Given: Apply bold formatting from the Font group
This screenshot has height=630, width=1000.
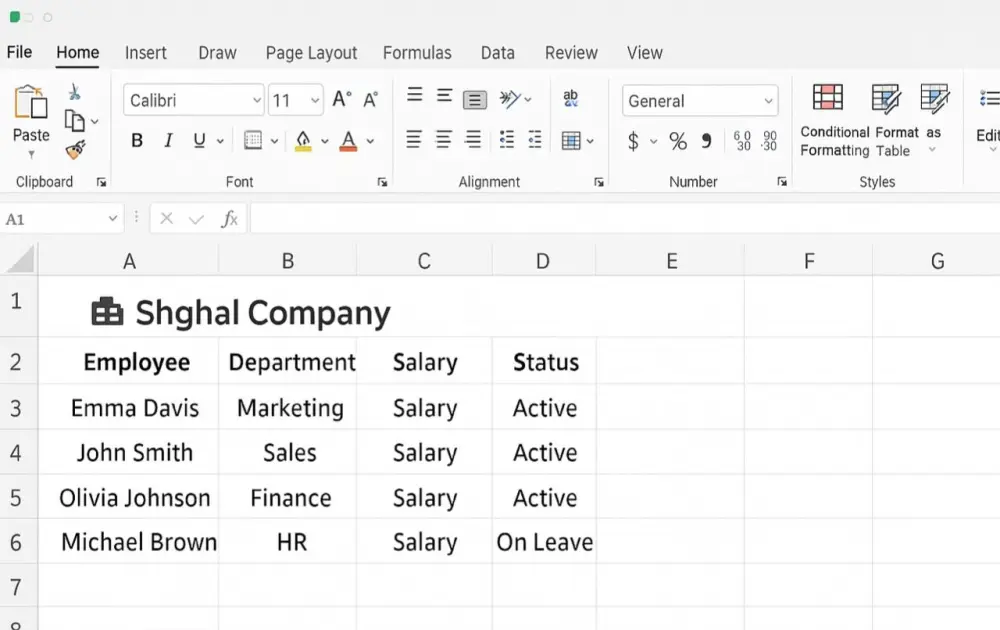Looking at the screenshot, I should click(136, 140).
